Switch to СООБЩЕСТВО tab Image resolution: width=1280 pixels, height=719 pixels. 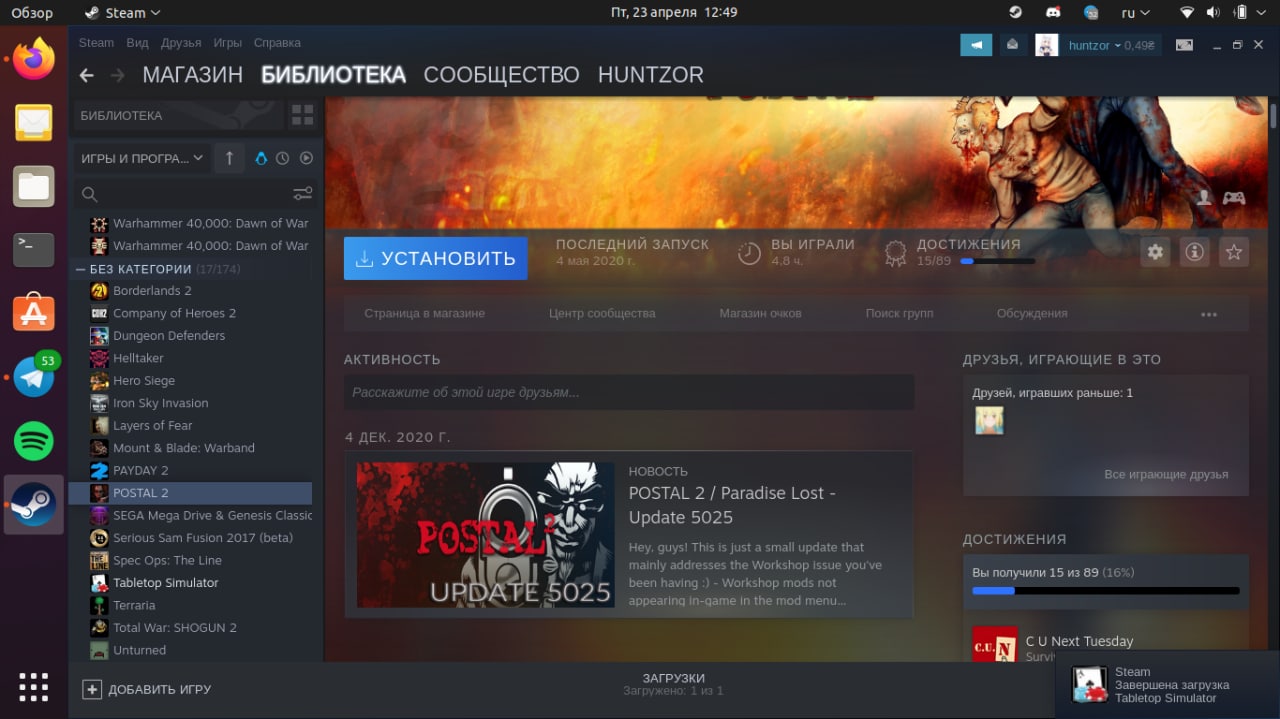pyautogui.click(x=501, y=75)
